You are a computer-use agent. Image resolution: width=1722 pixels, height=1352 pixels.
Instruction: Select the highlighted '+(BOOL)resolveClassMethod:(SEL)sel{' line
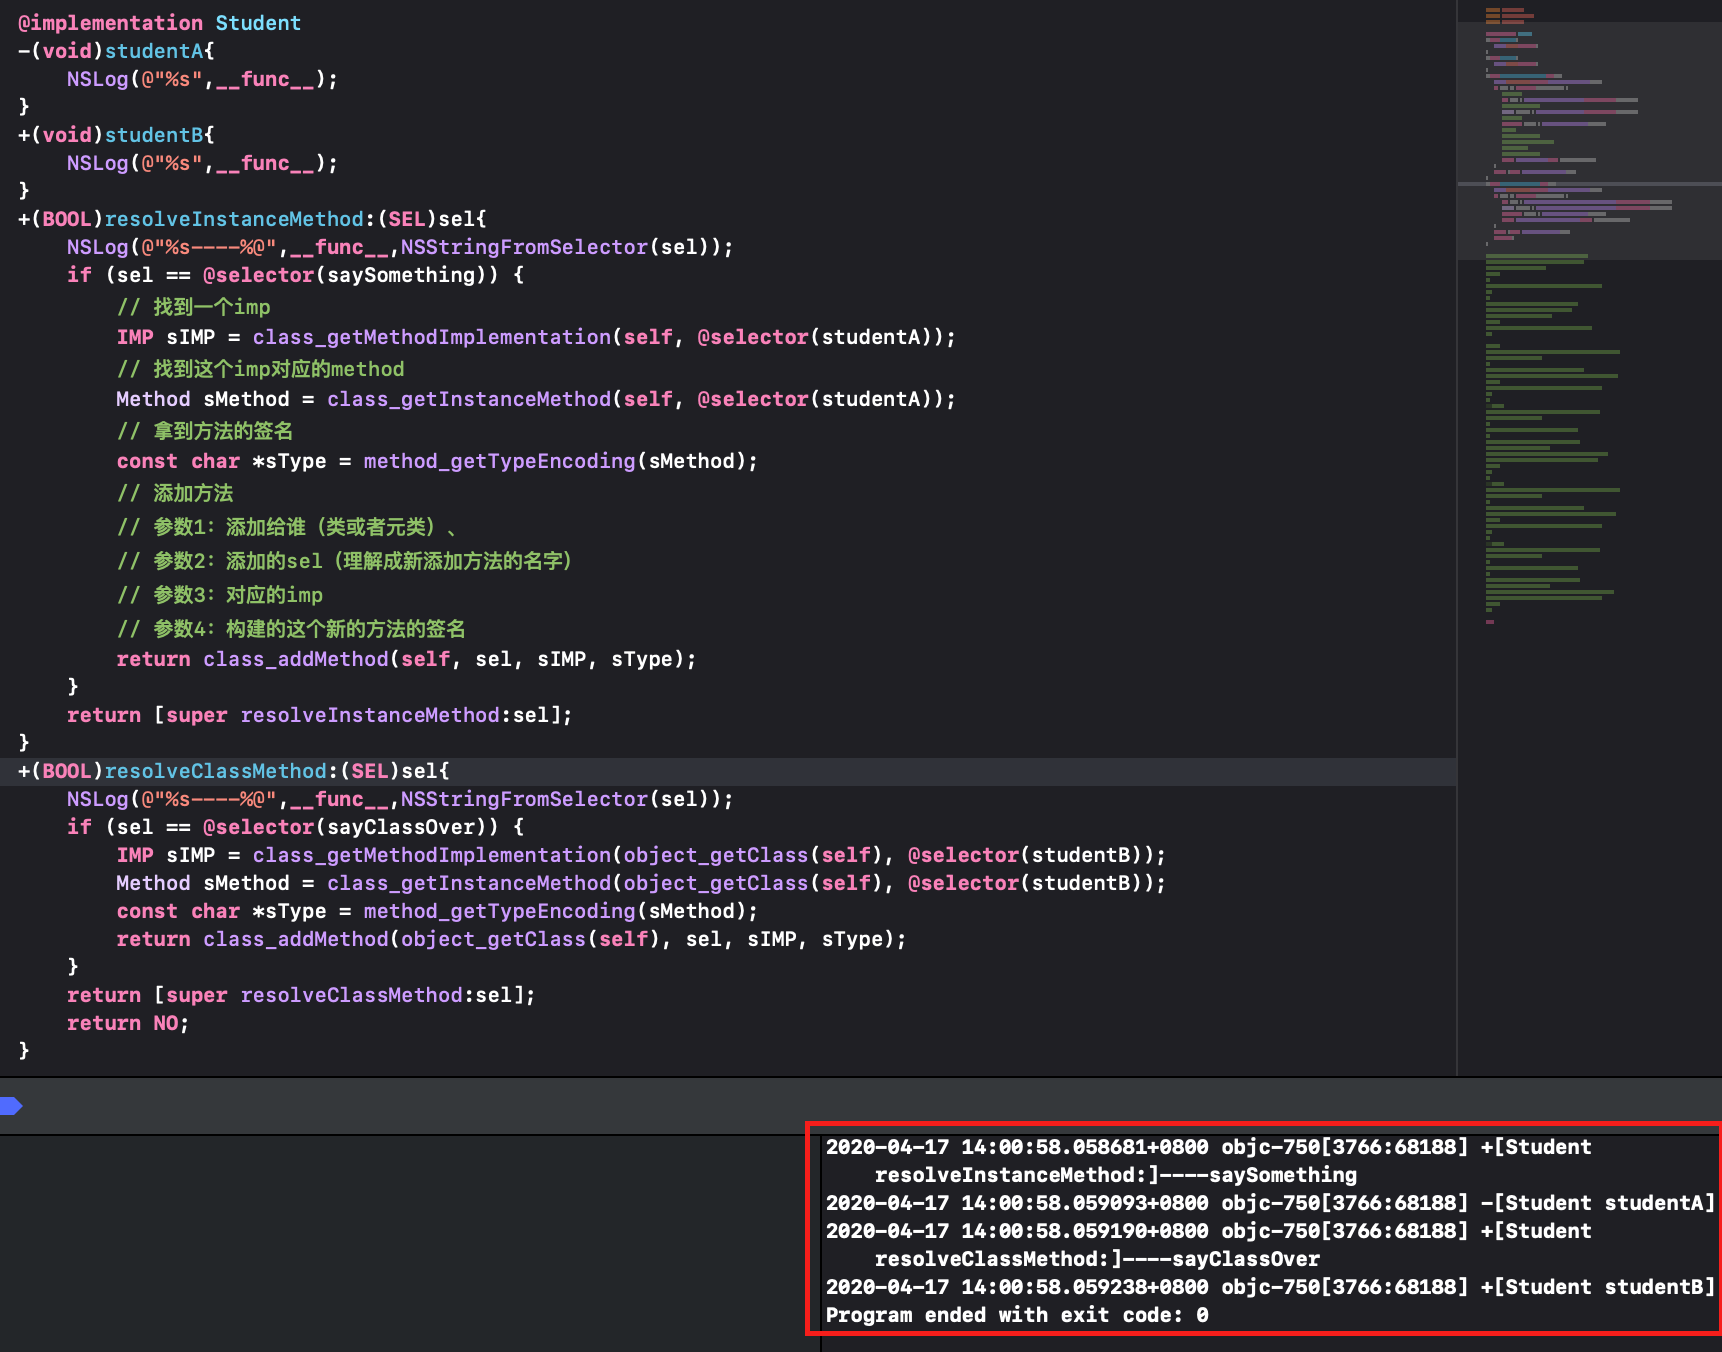coord(234,771)
